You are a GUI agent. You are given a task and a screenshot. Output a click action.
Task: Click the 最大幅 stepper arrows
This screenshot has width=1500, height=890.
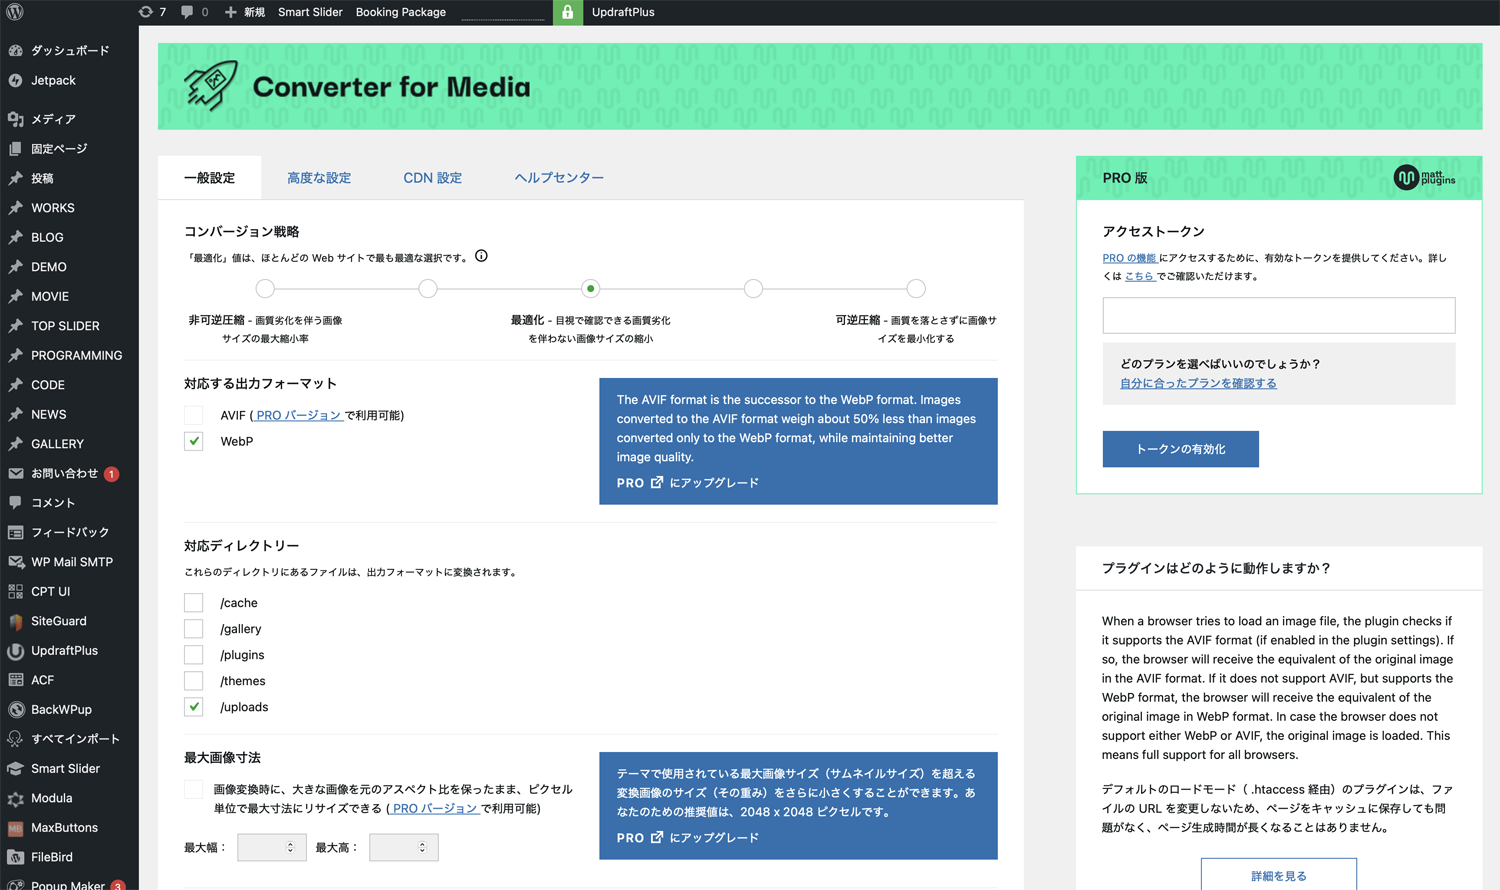[x=291, y=847]
